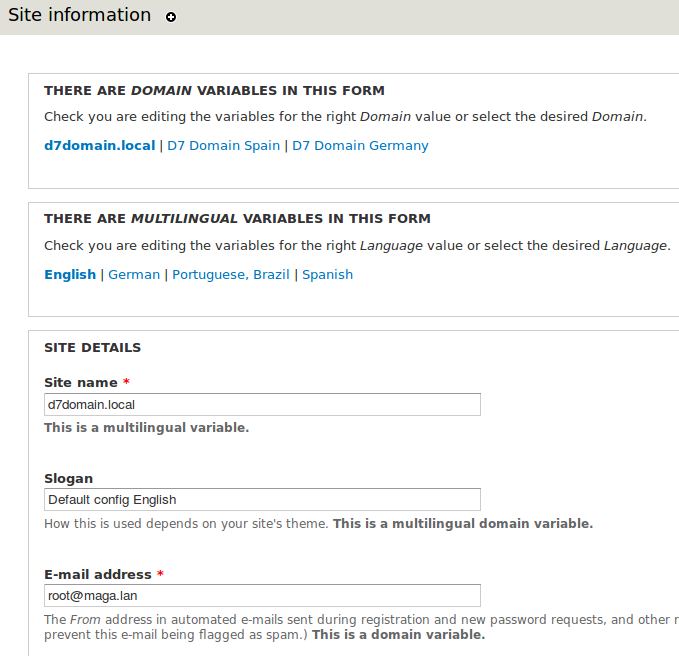
Task: Select the Portuguese, Brazil language link
Action: click(230, 274)
